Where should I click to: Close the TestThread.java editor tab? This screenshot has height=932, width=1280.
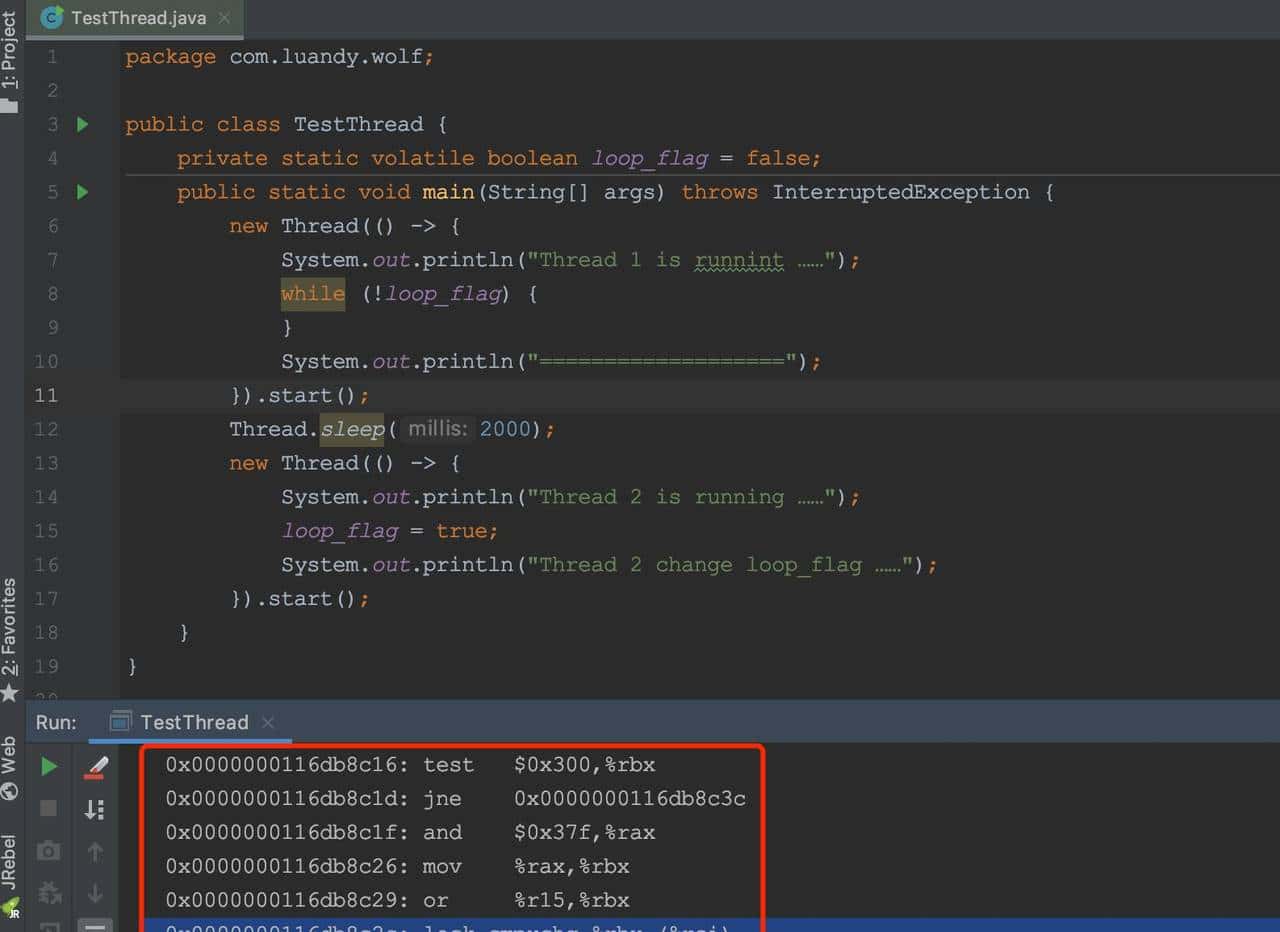223,18
